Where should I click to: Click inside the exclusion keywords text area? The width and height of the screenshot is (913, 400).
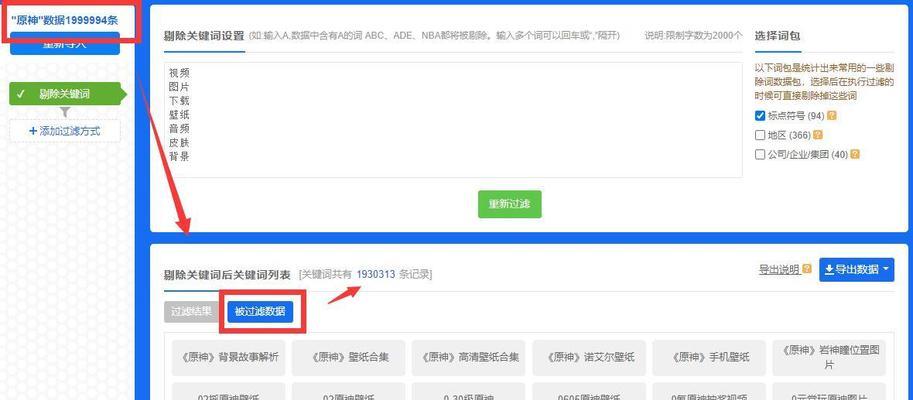coord(453,120)
